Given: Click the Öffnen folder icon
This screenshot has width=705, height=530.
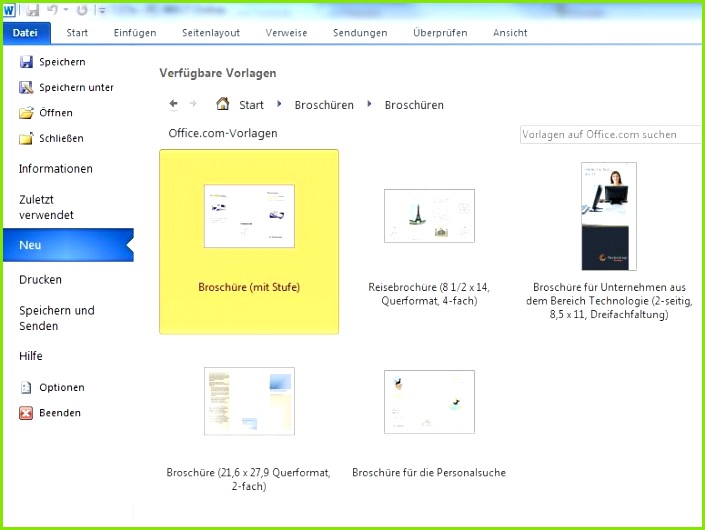Looking at the screenshot, I should tap(26, 112).
